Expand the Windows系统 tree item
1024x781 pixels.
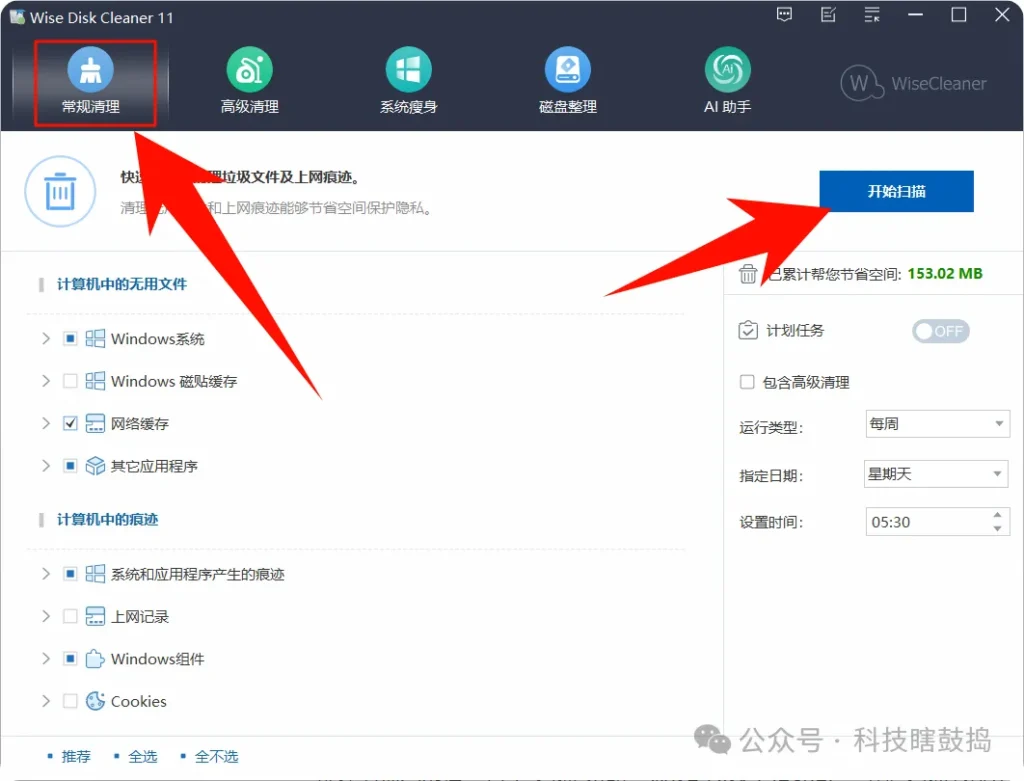(x=46, y=338)
